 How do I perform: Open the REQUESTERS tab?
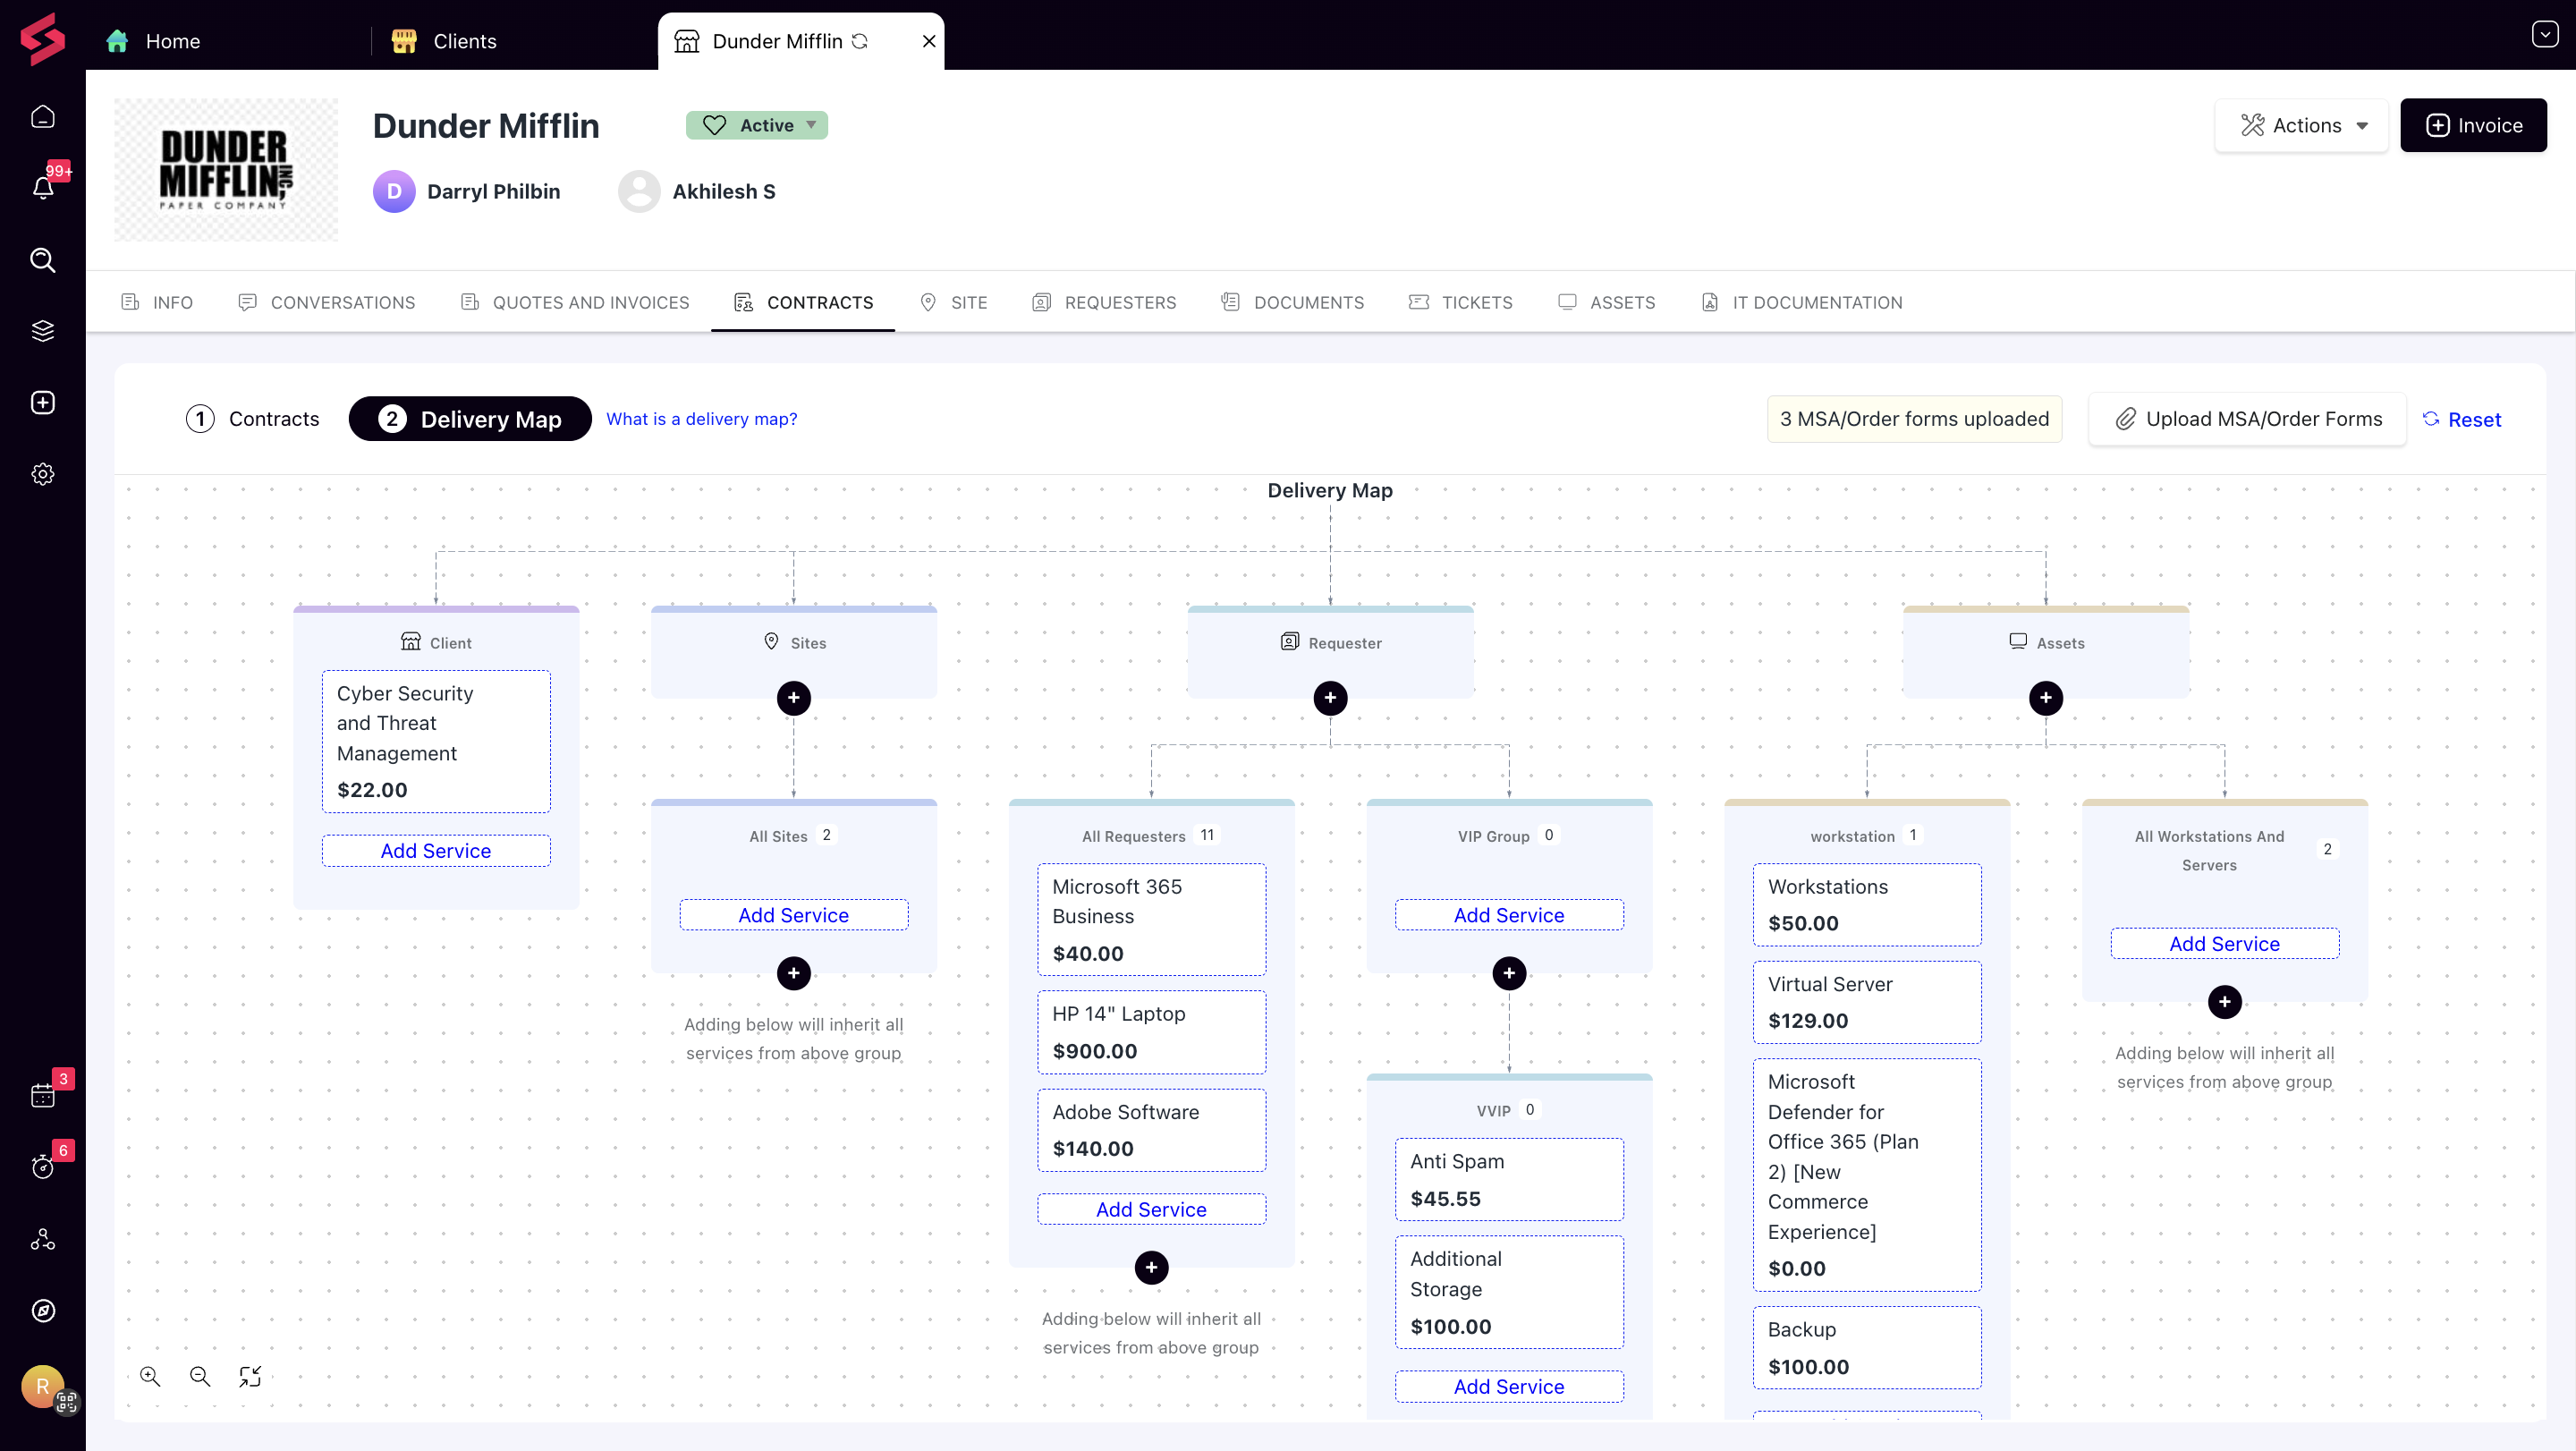[1104, 302]
